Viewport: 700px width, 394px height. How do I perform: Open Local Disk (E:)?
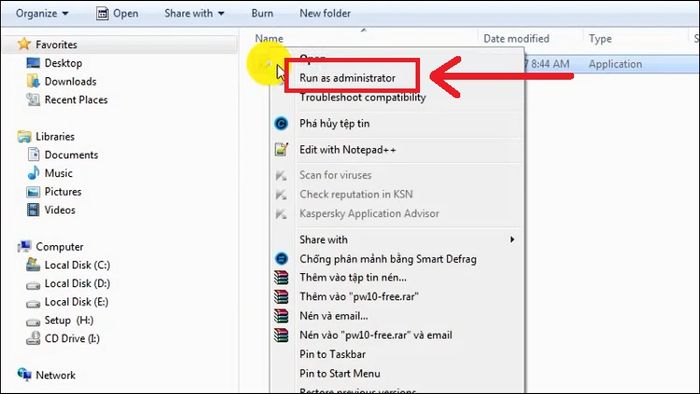pos(76,302)
